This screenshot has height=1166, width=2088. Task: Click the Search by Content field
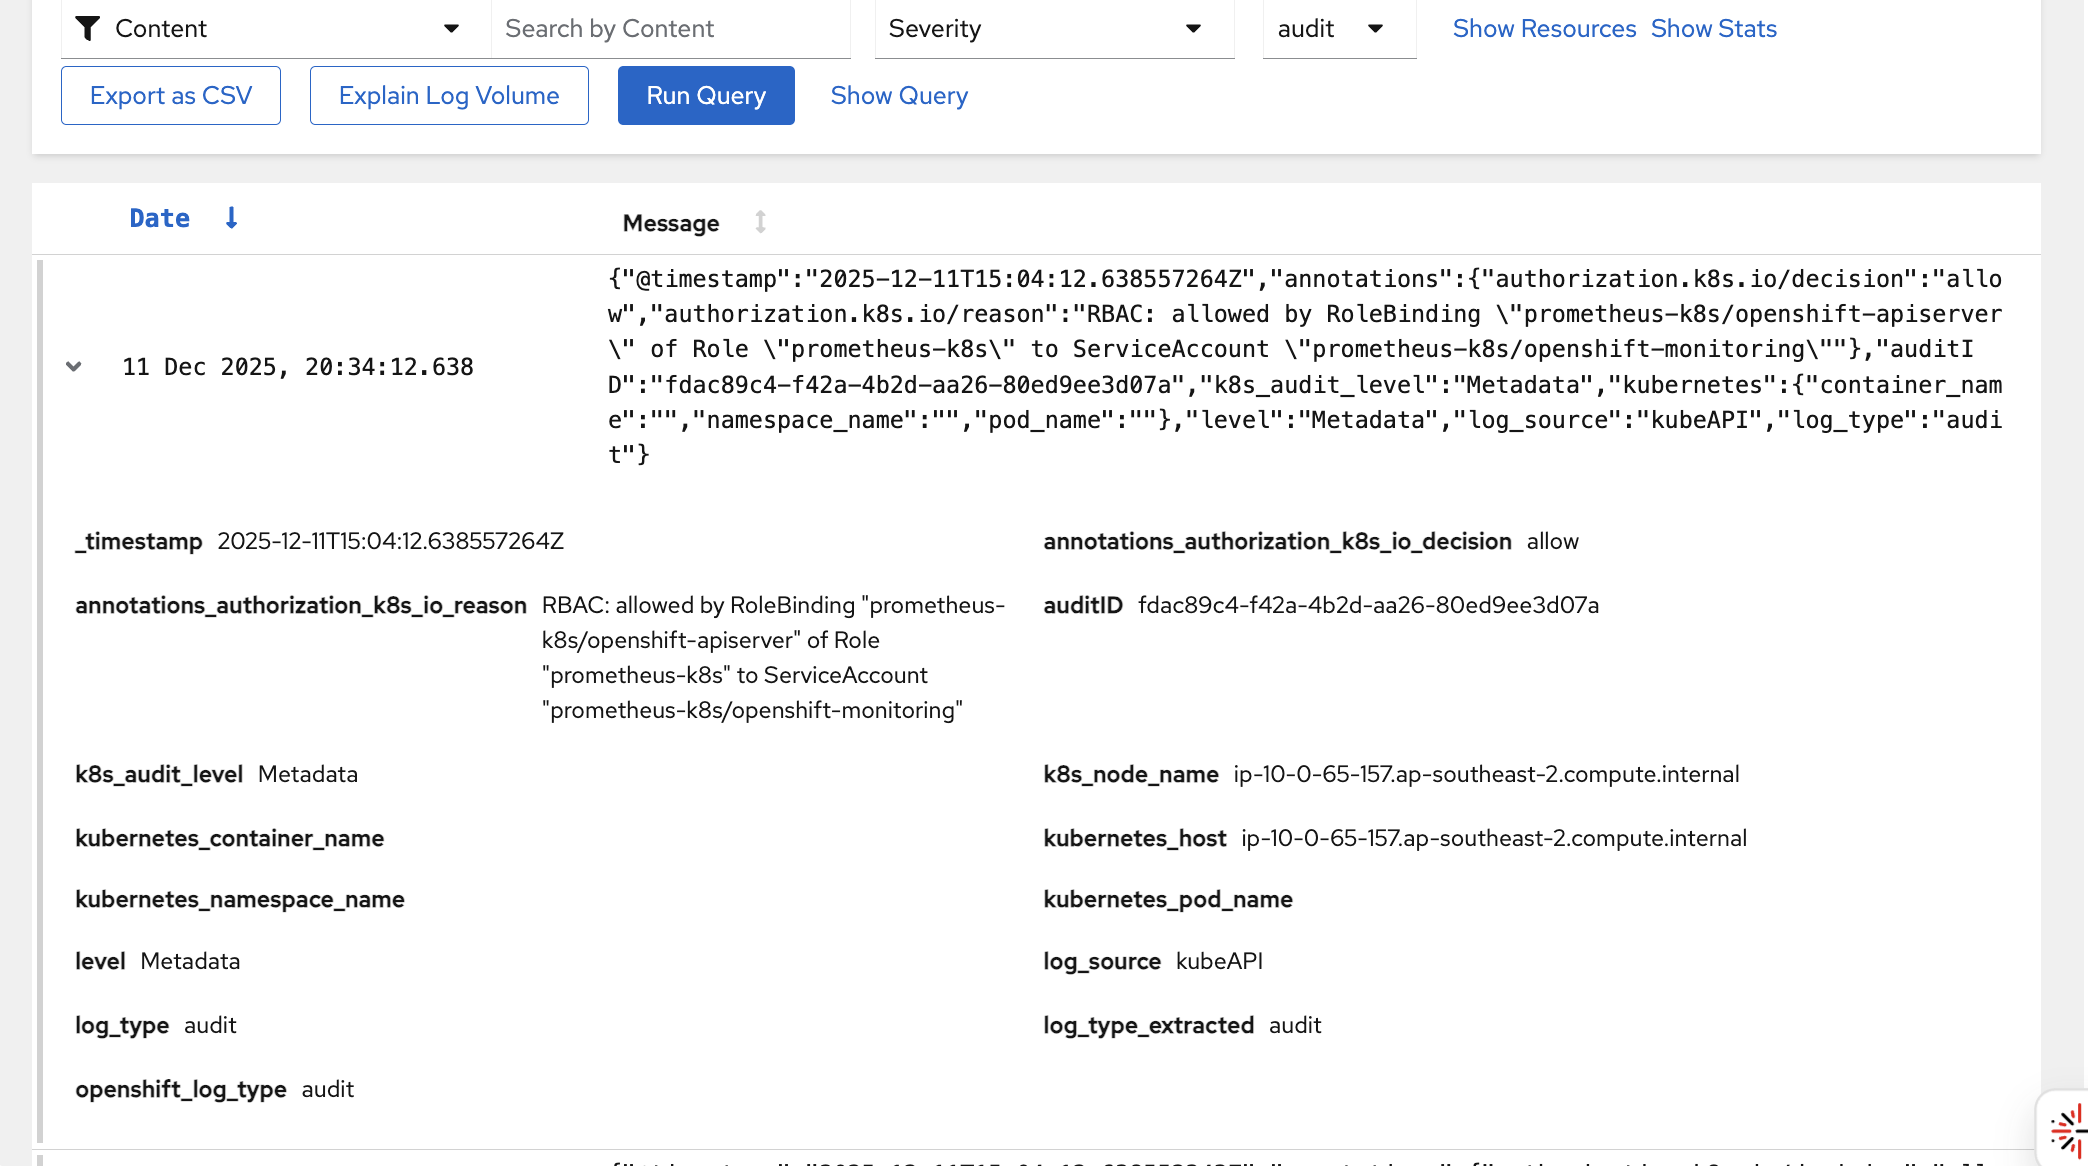tap(670, 29)
